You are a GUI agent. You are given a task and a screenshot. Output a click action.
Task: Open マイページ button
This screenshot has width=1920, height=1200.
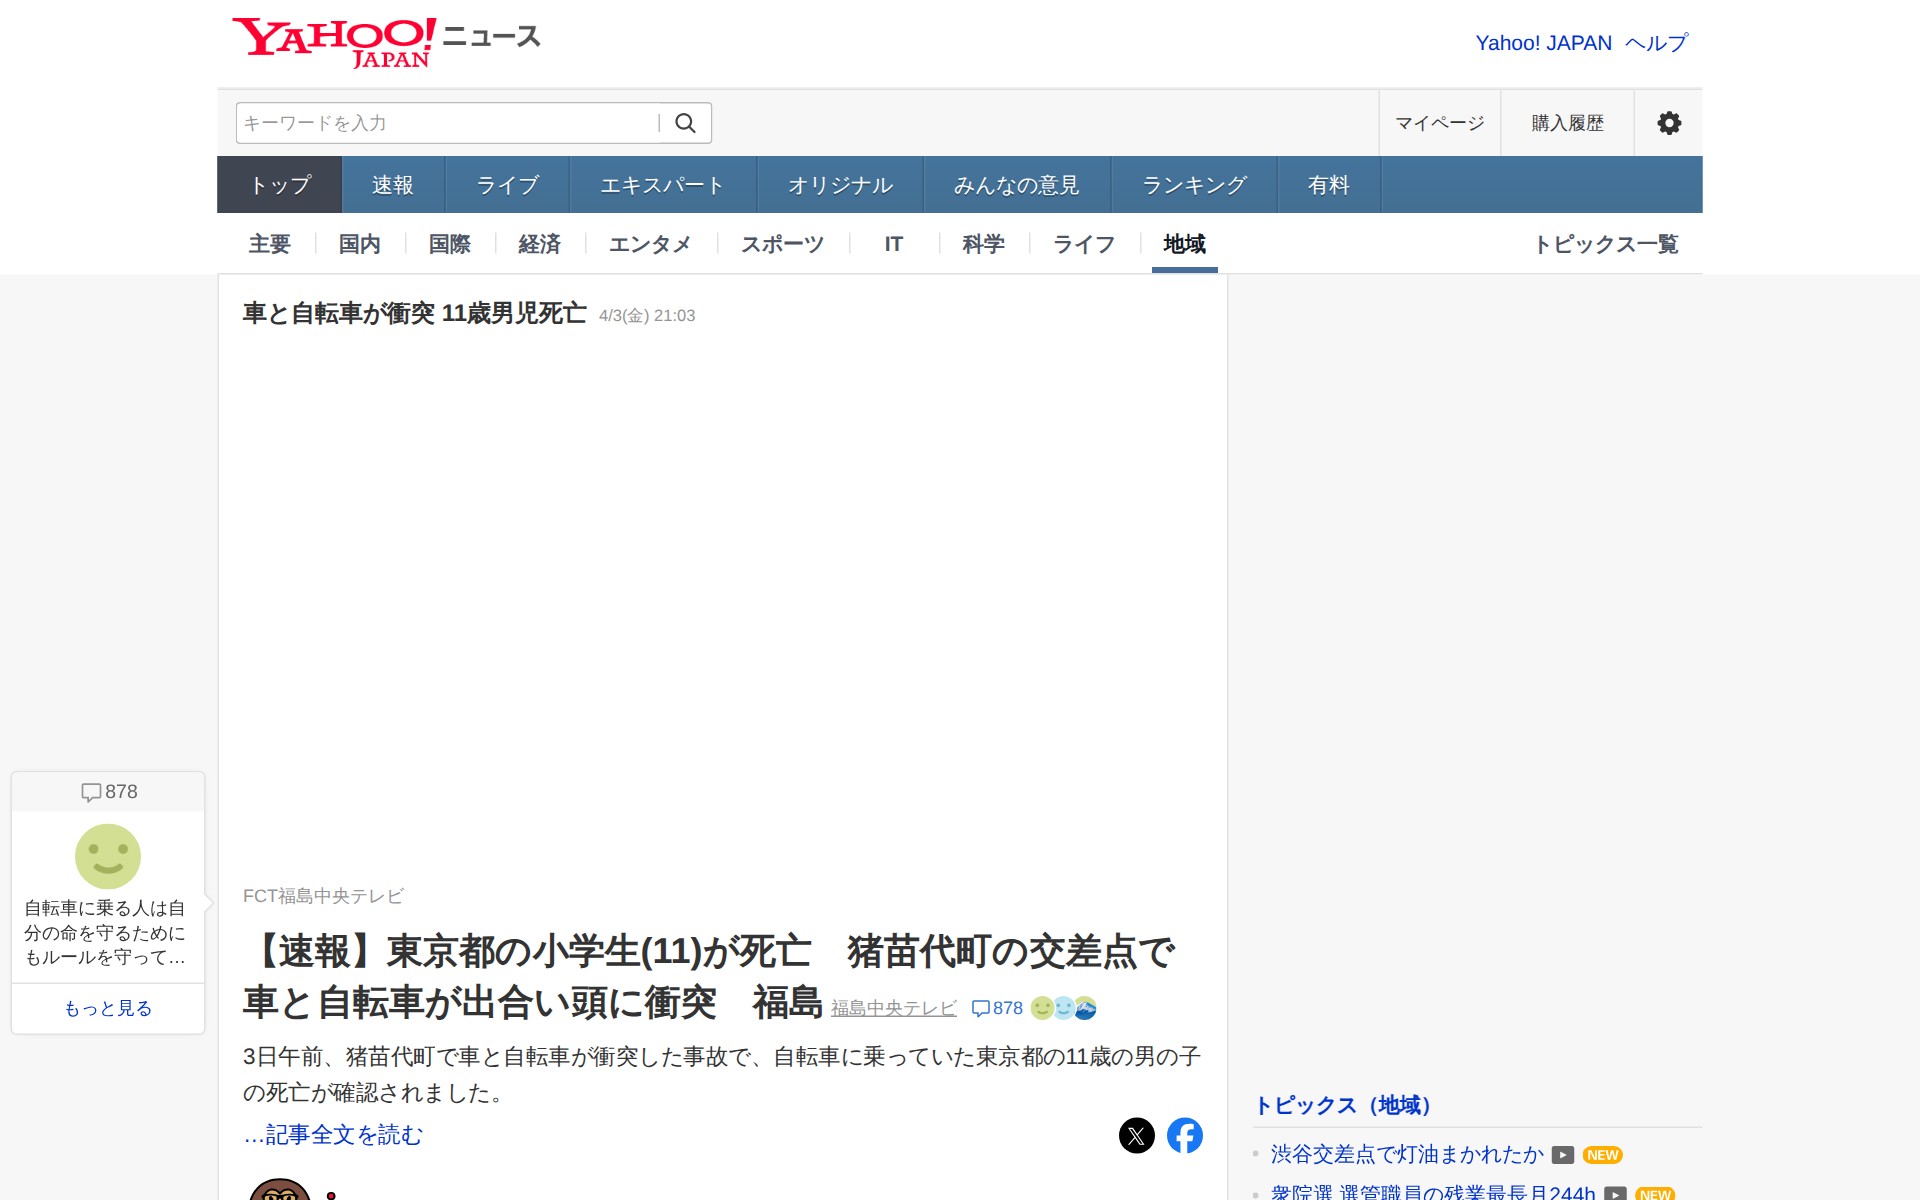(1439, 123)
